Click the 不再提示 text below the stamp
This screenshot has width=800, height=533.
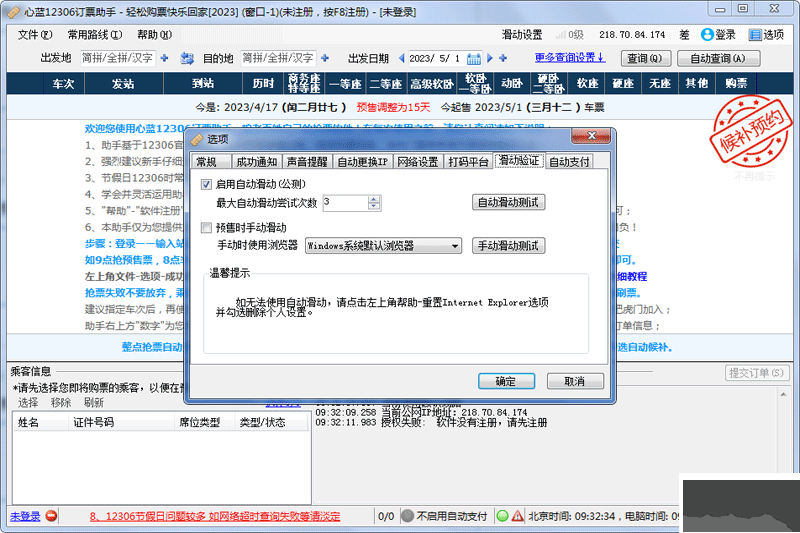pyautogui.click(x=754, y=176)
